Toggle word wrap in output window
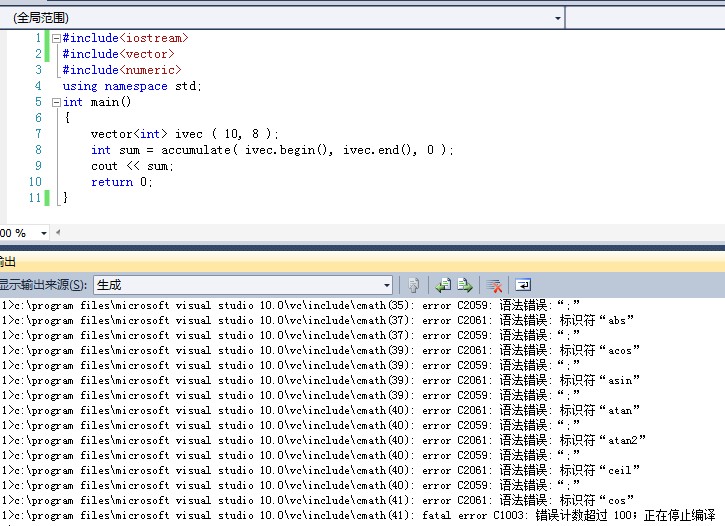 click(x=523, y=285)
